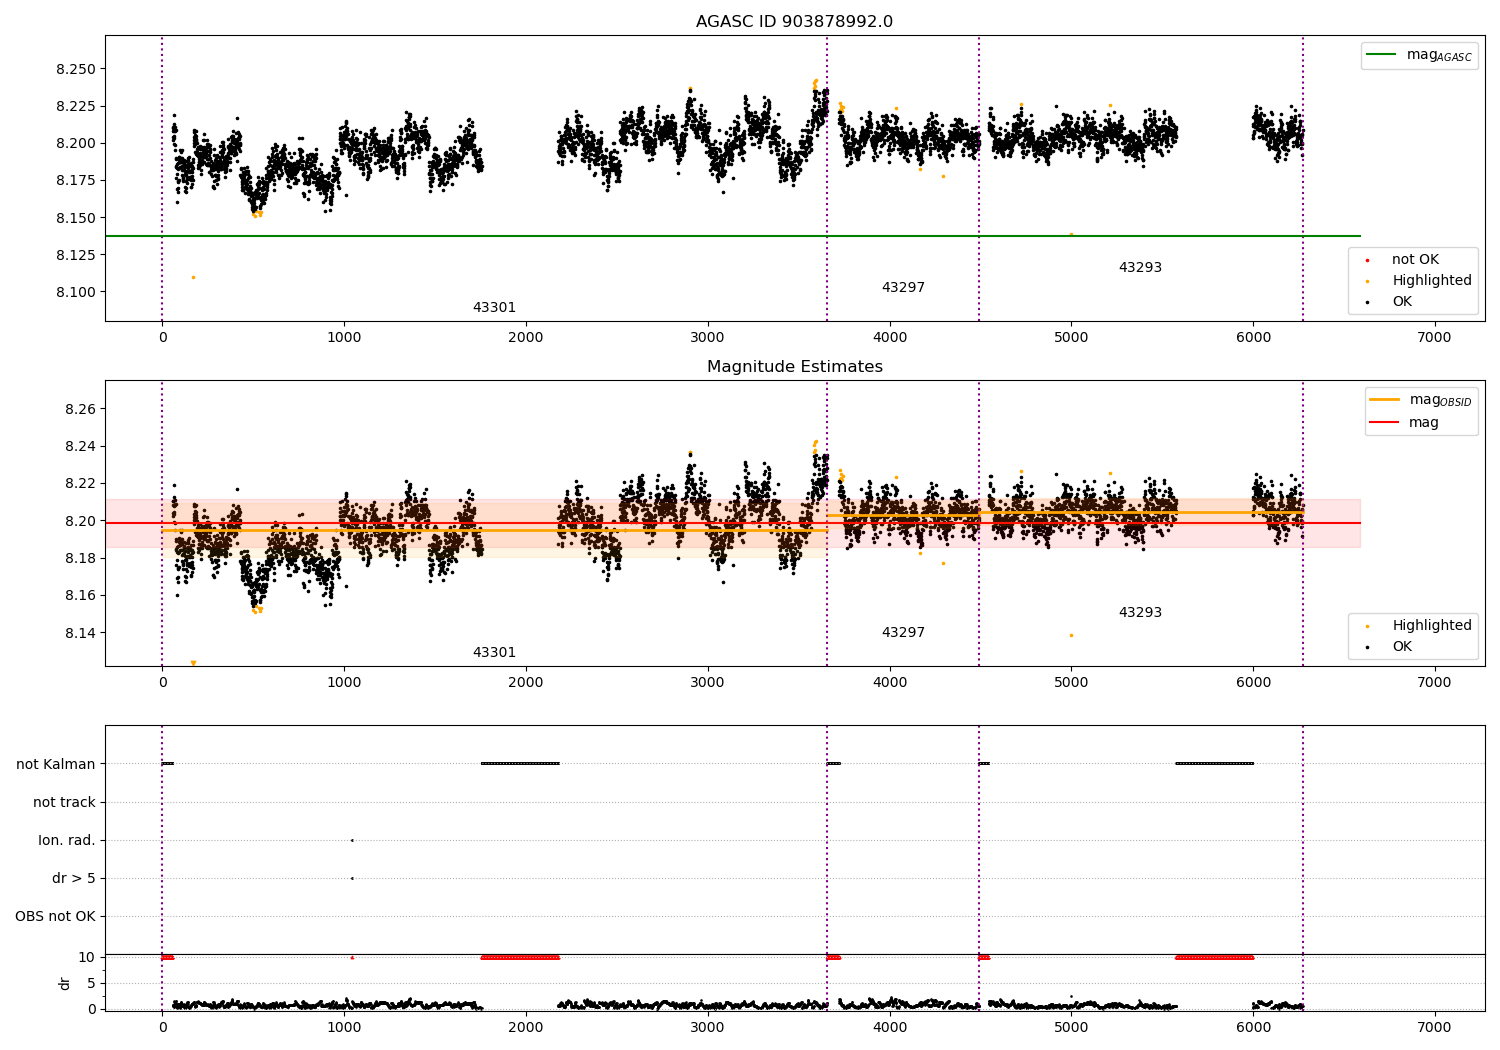The image size is (1500, 1050).
Task: Click the "Magnitude Estimates" plot title
Action: 794,367
